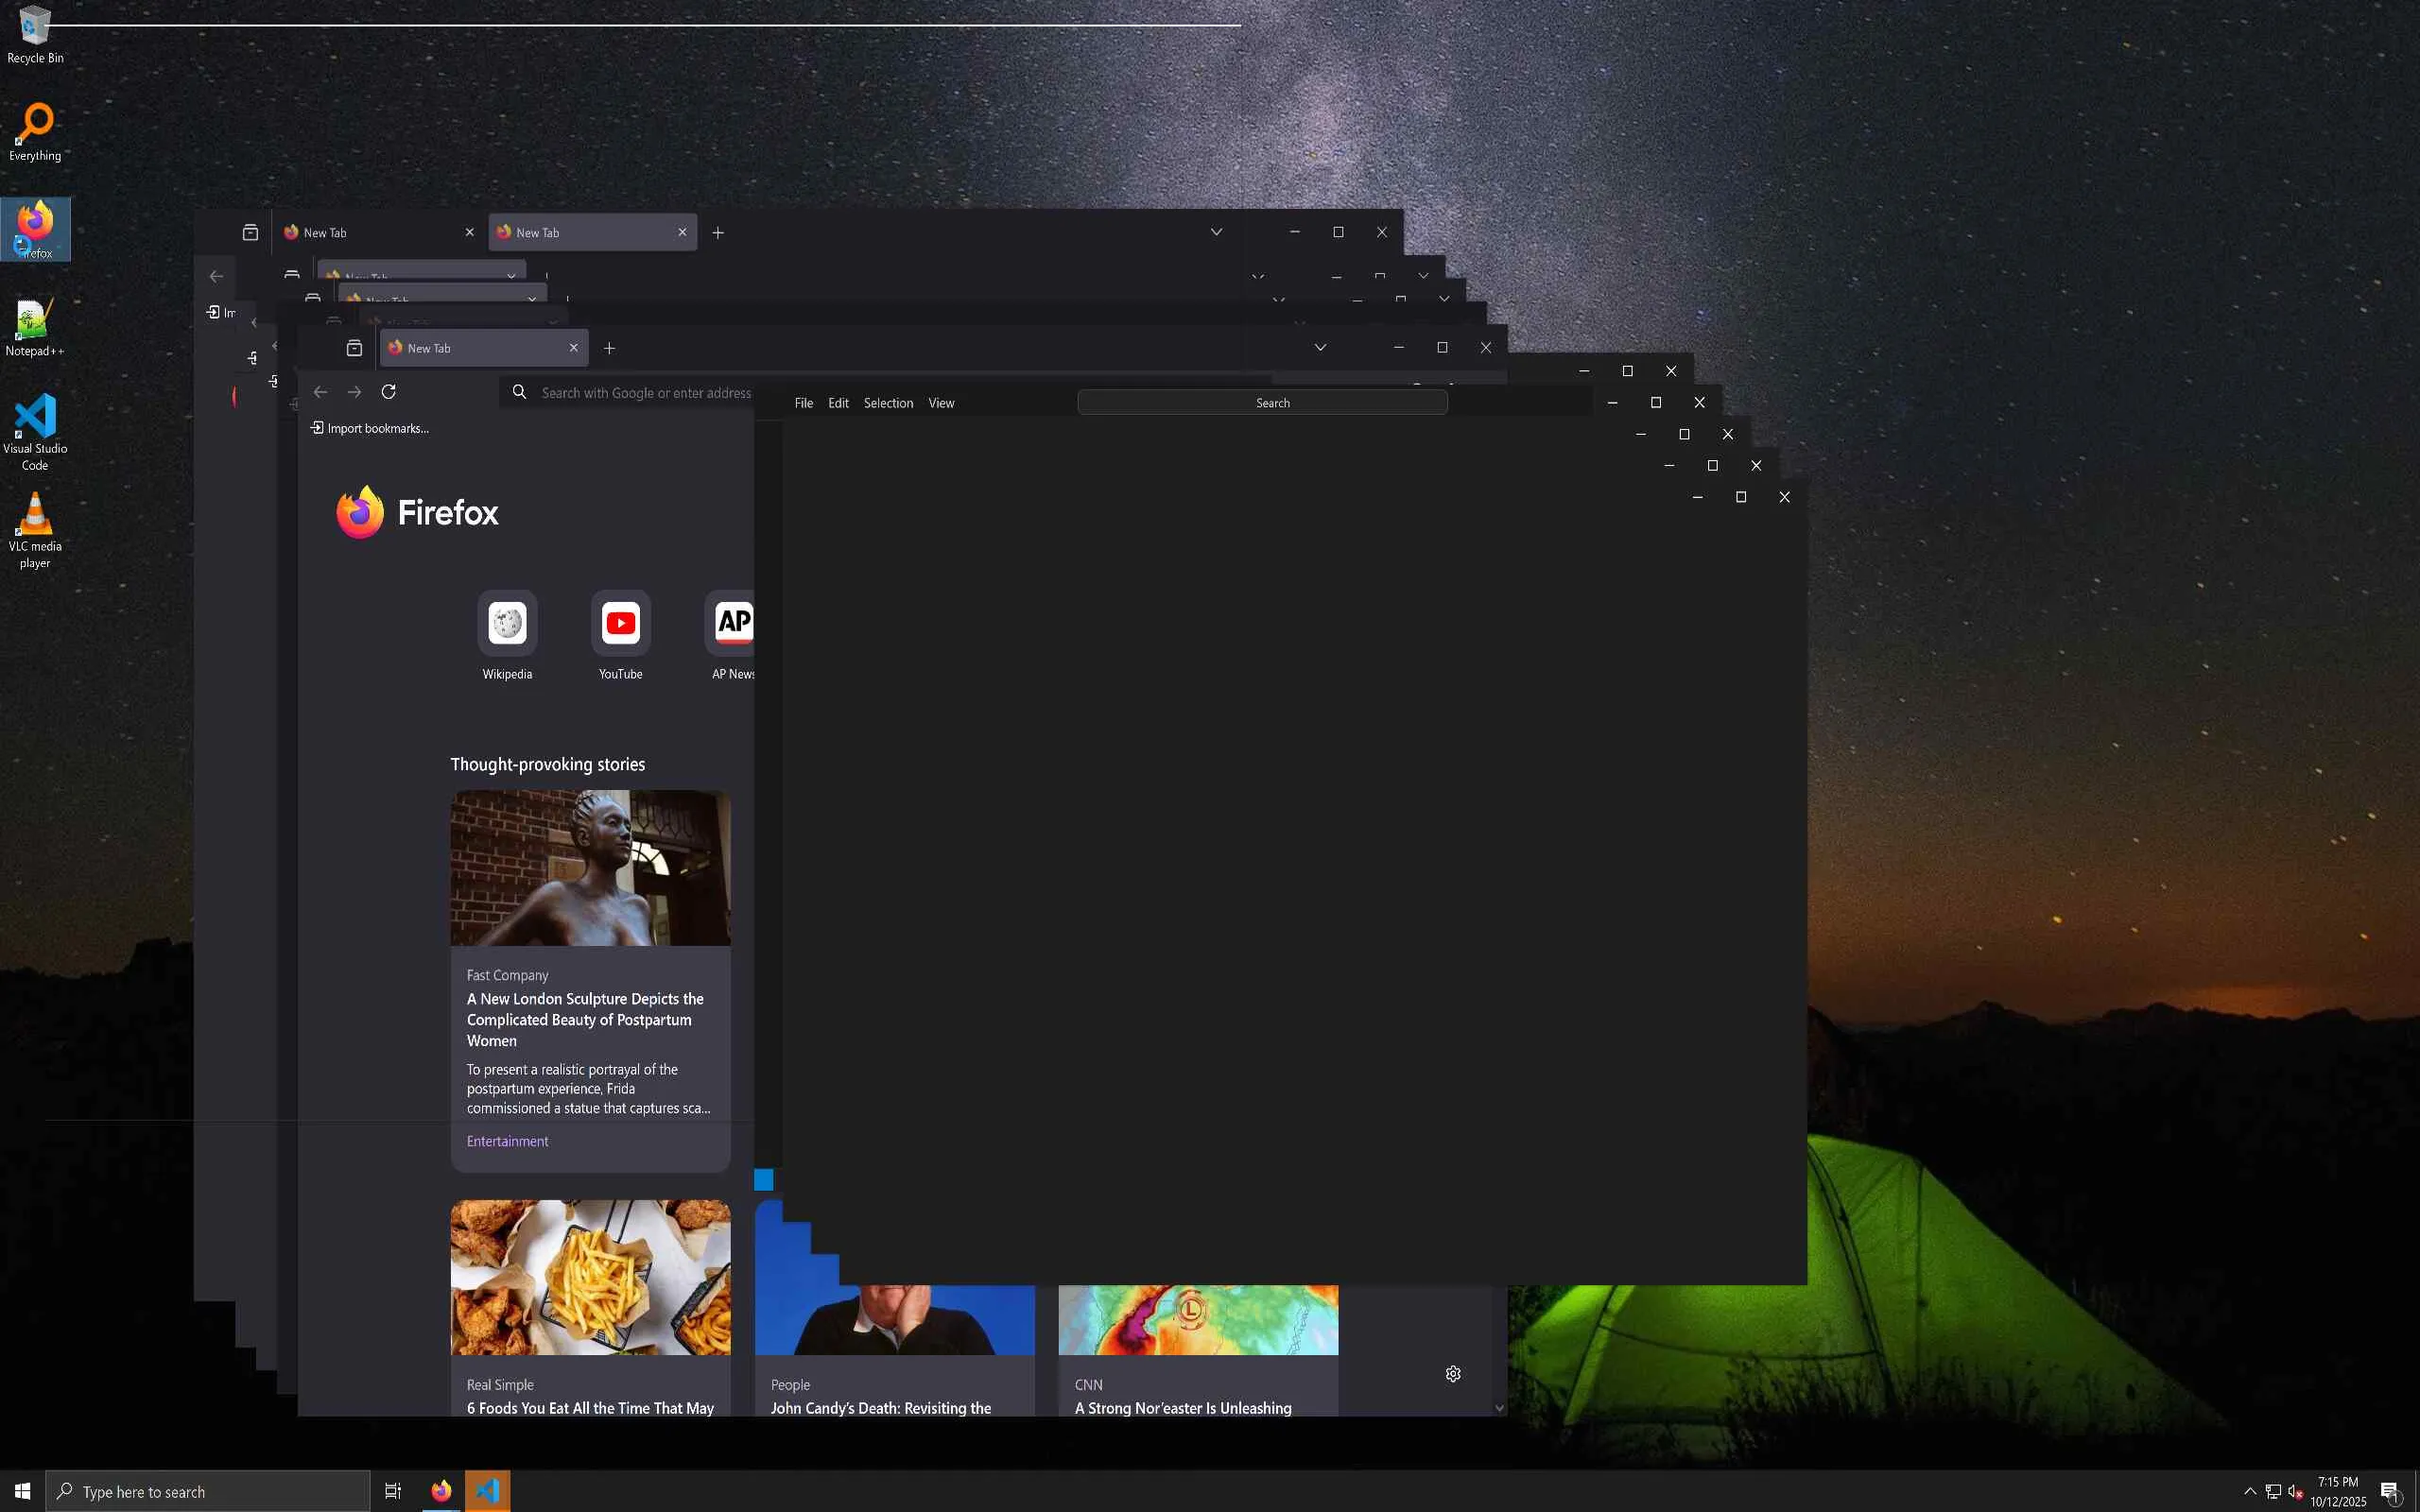This screenshot has width=2420, height=1512.
Task: Click Firefox icon in the taskbar
Action: point(441,1491)
